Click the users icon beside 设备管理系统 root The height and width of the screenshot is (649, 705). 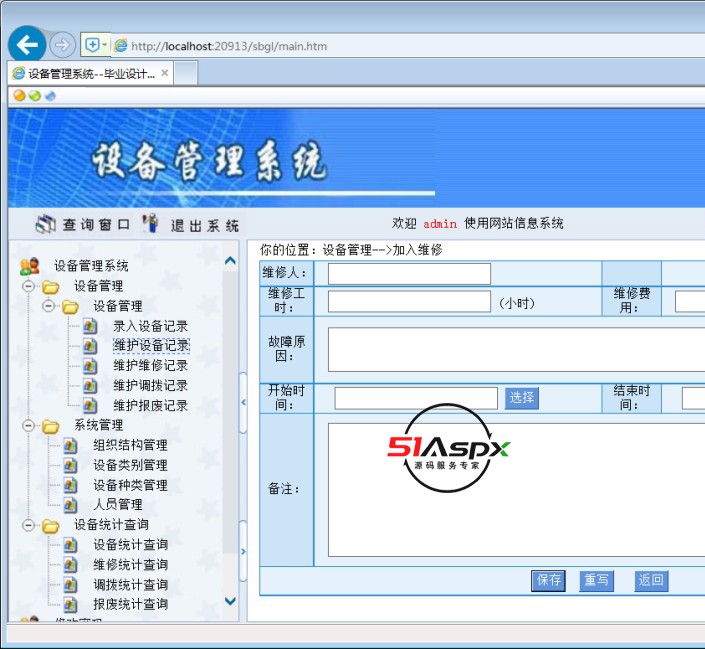(x=30, y=266)
